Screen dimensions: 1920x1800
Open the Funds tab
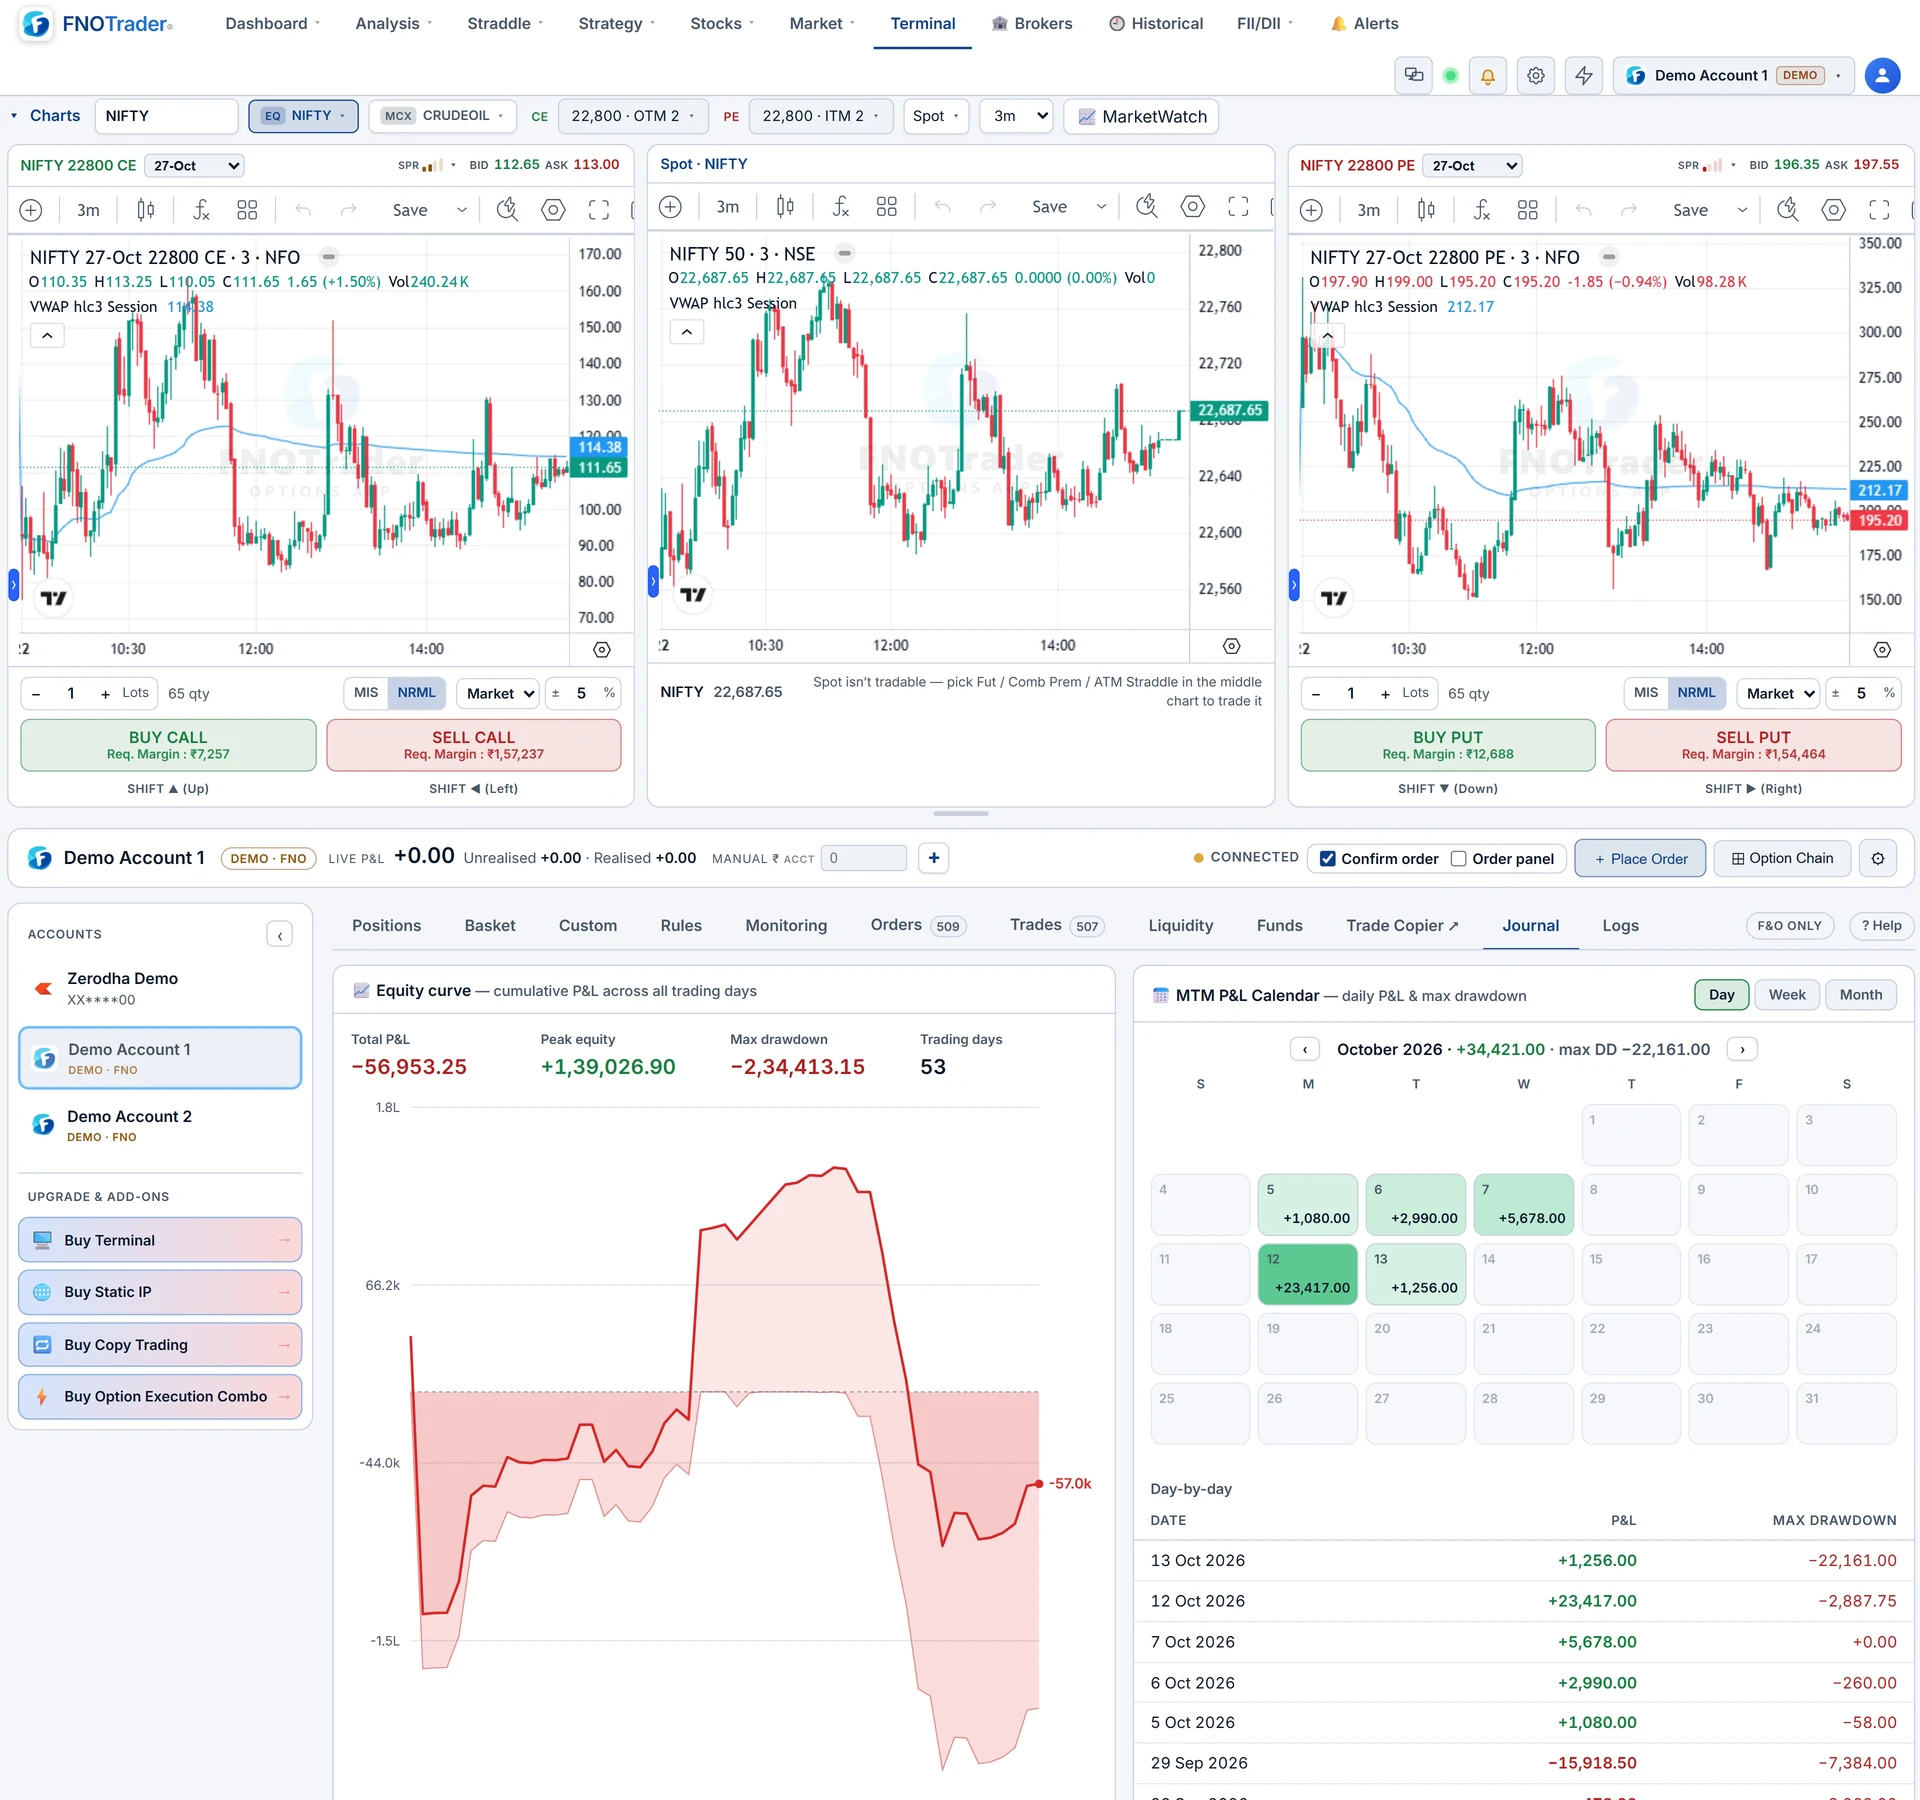(1279, 926)
